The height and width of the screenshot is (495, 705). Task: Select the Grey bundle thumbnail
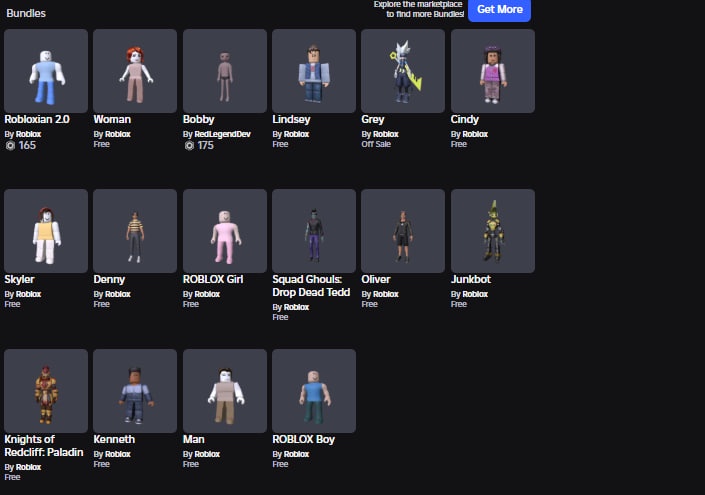tap(403, 71)
